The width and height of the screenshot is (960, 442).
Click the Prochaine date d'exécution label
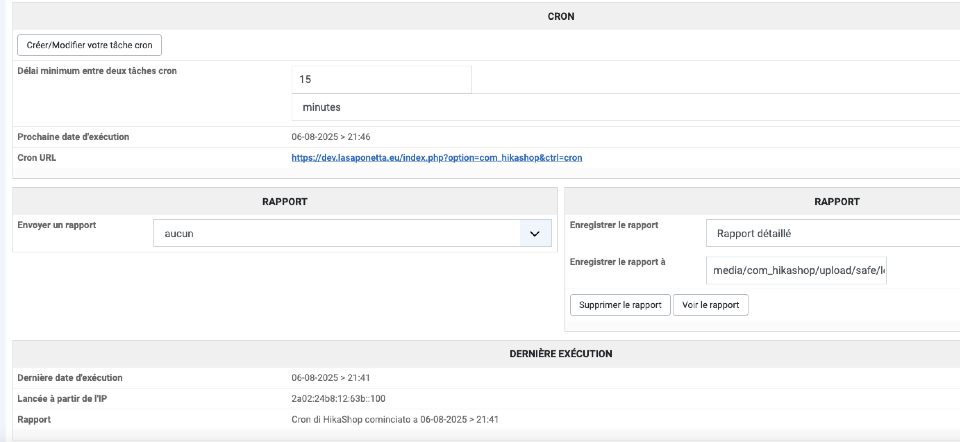click(73, 137)
